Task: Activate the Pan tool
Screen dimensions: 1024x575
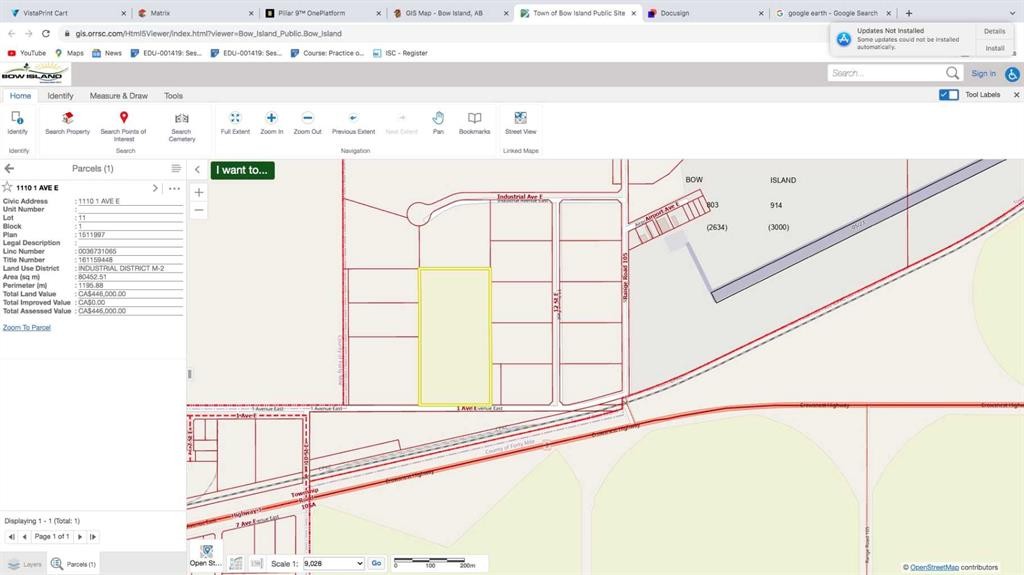Action: click(x=438, y=122)
